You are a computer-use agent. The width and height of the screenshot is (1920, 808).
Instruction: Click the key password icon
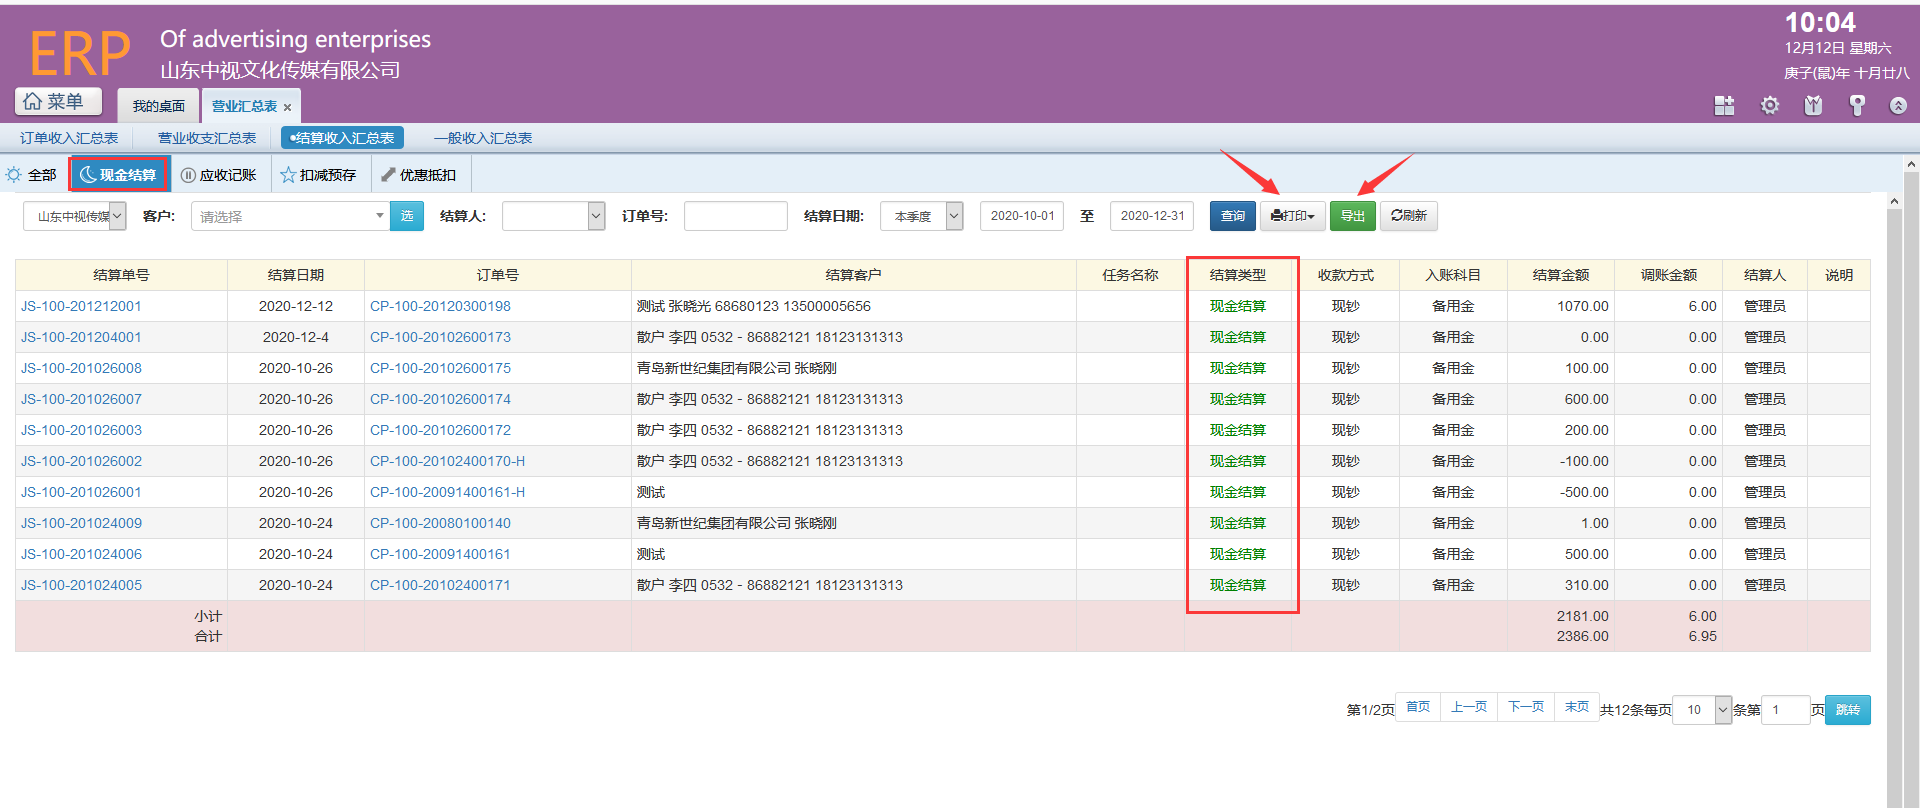click(1857, 105)
